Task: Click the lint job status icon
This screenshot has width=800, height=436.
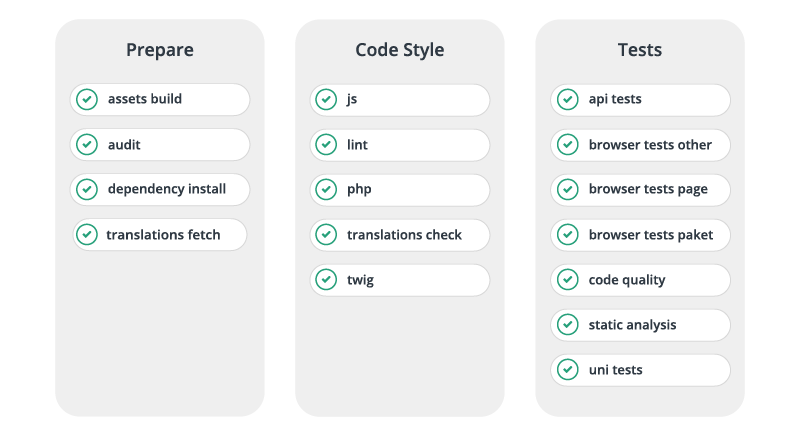Action: pyautogui.click(x=326, y=144)
